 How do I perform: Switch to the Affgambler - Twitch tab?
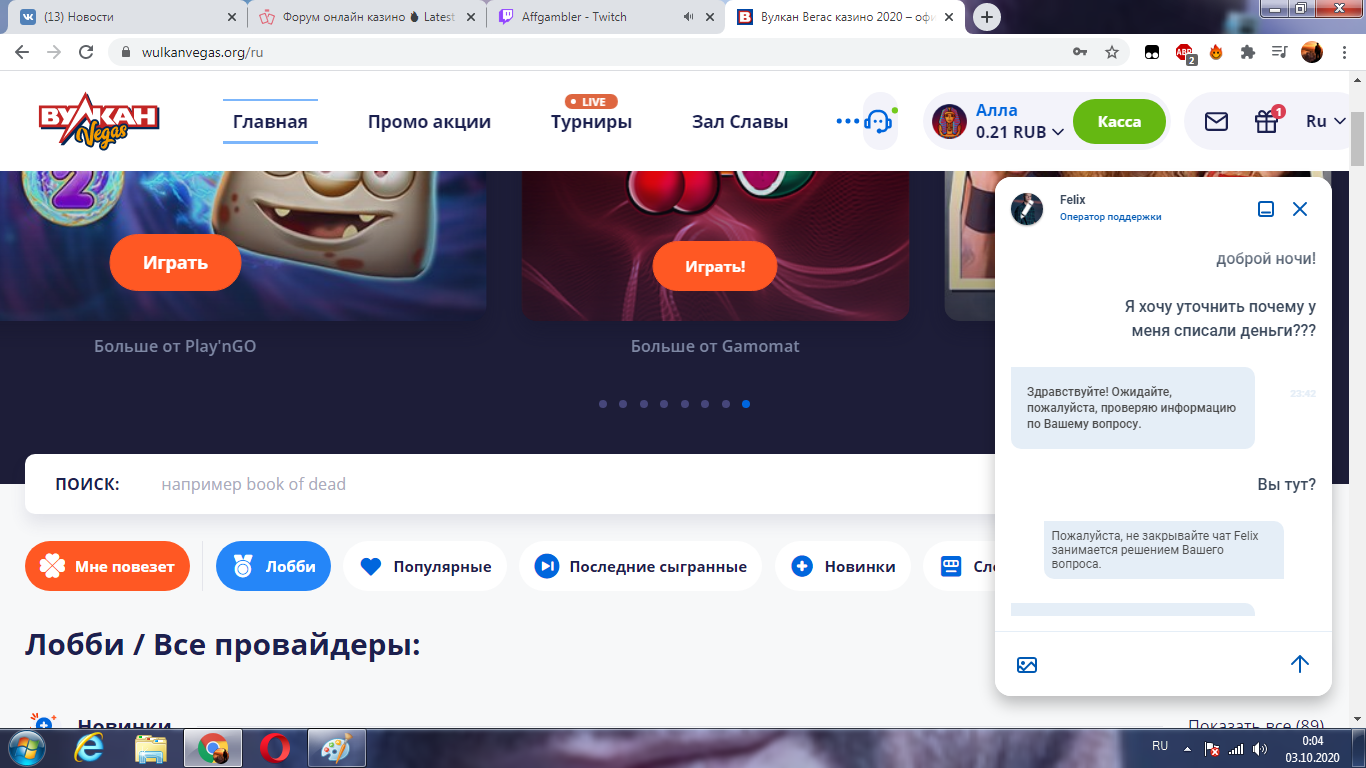click(x=607, y=17)
